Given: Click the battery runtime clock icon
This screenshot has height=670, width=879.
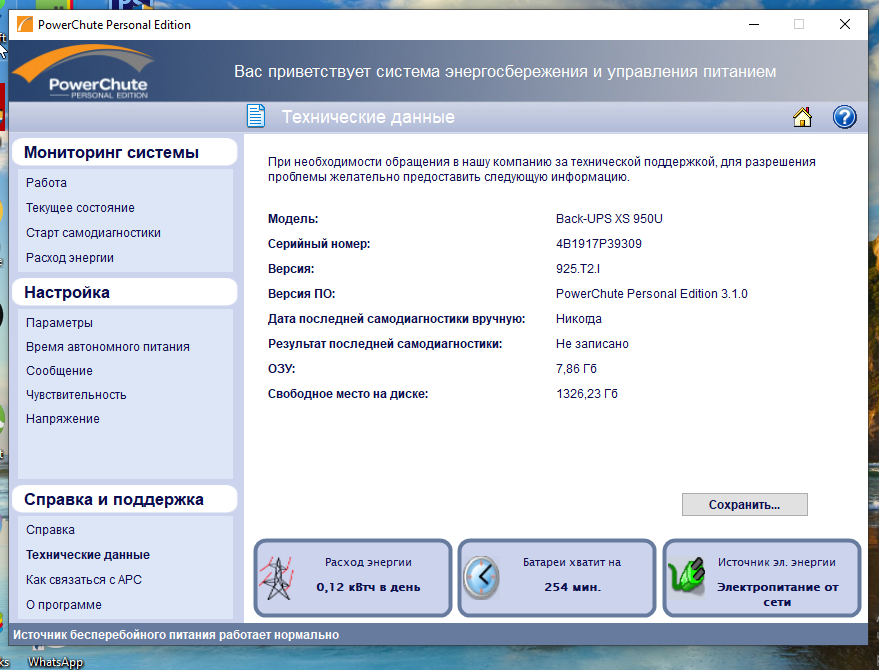Looking at the screenshot, I should (x=481, y=578).
